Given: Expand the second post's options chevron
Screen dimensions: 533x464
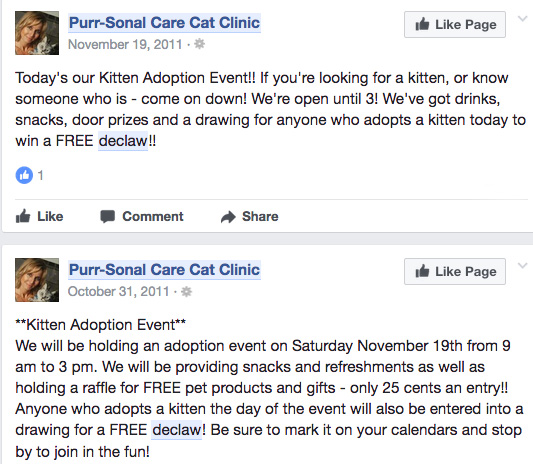Looking at the screenshot, I should (x=522, y=265).
